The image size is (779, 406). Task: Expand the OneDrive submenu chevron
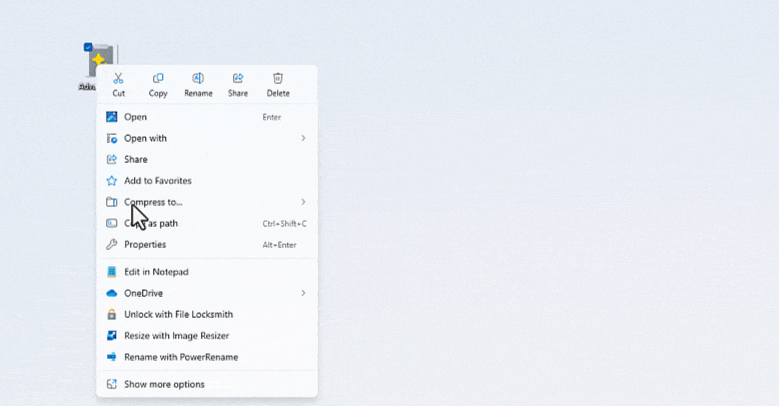303,293
